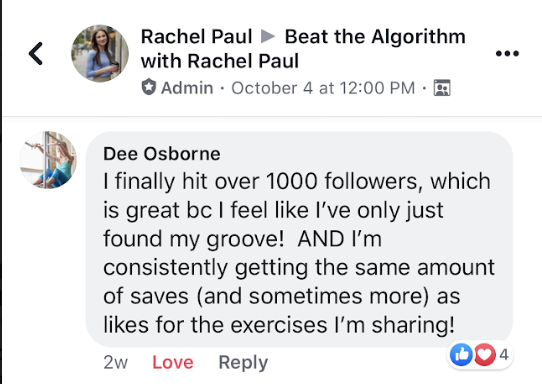Screen dimensions: 542x384
Task: Reply to Dee Osborne's comment
Action: click(243, 363)
